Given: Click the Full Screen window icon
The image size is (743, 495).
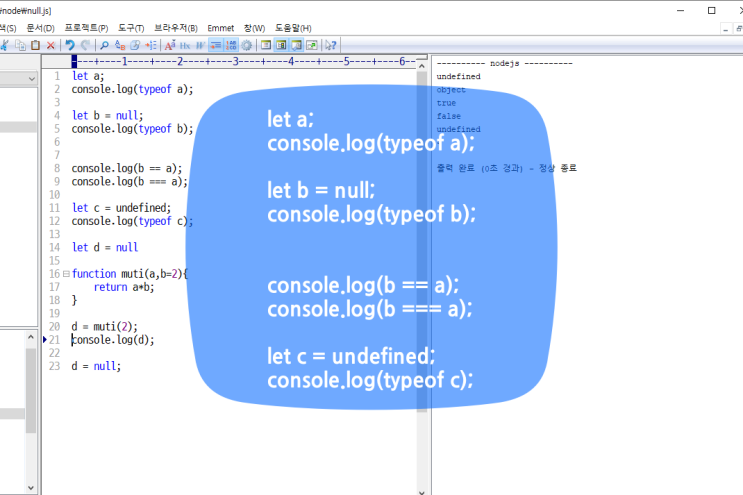Looking at the screenshot, I should pyautogui.click(x=266, y=45).
